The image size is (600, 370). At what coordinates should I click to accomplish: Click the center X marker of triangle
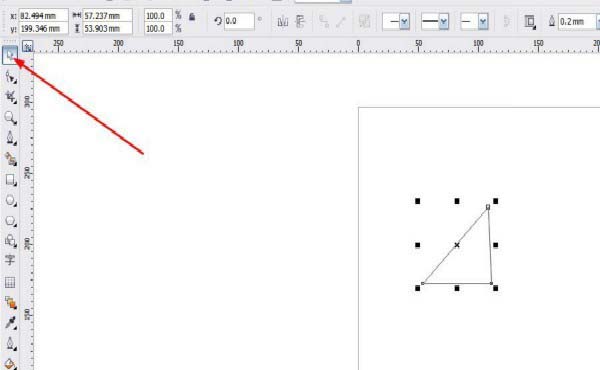coord(457,245)
